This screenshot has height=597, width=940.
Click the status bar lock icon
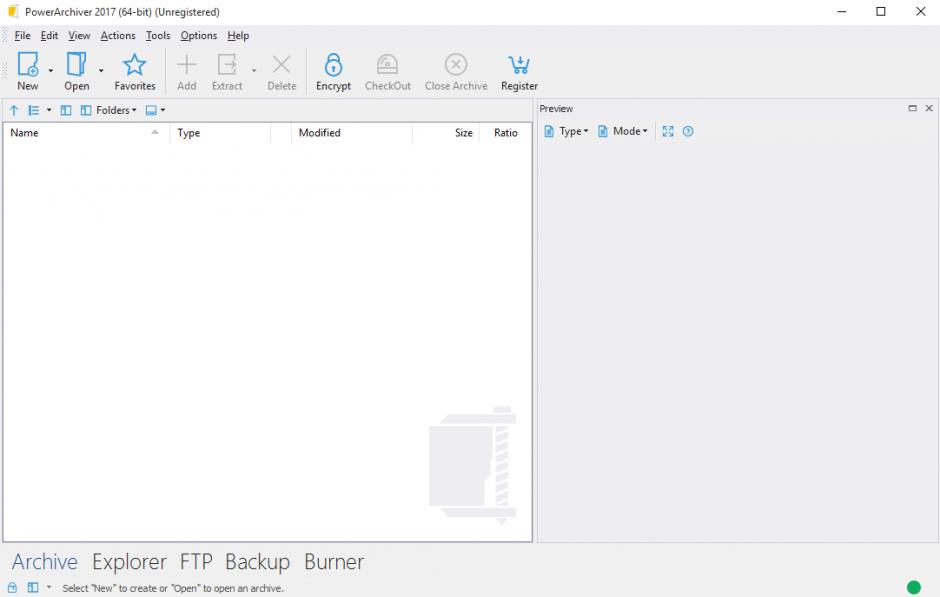tap(13, 588)
